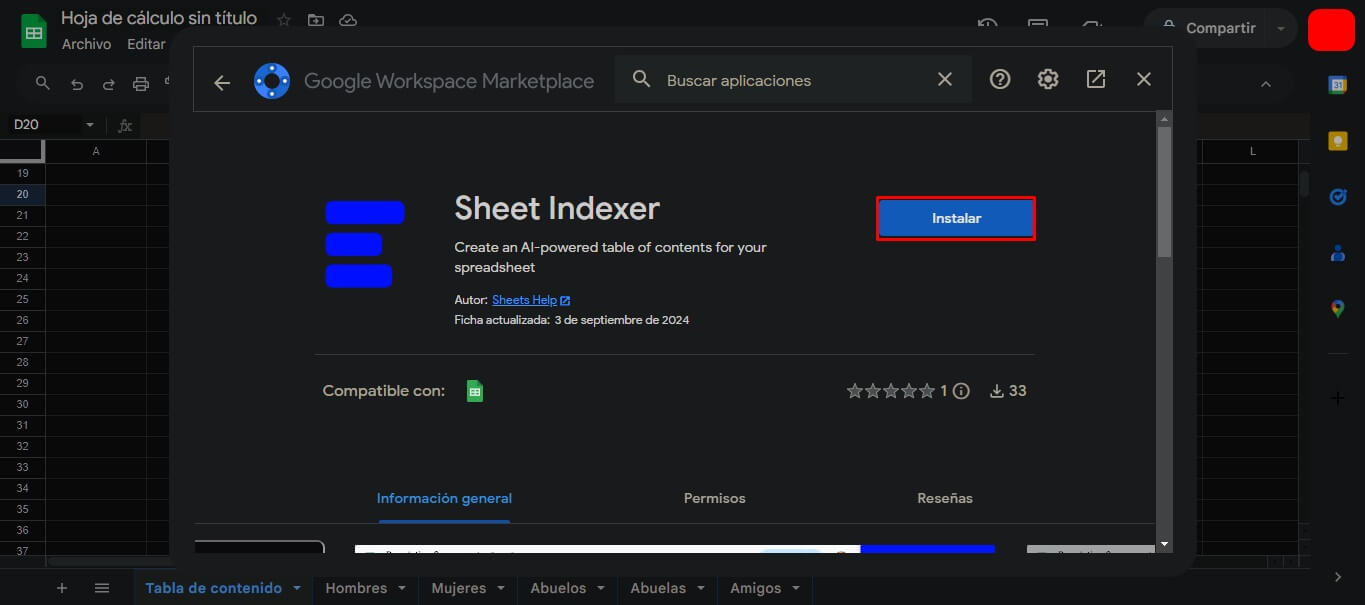
Task: Select column A header
Action: 96,151
